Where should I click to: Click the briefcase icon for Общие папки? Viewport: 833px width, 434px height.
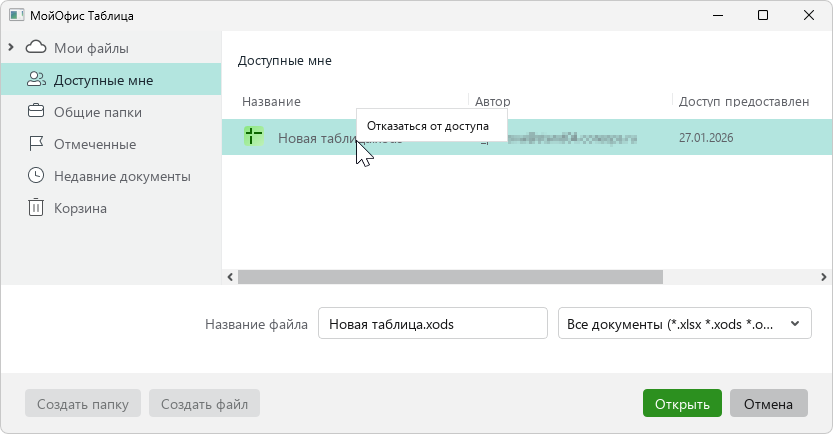click(x=36, y=111)
